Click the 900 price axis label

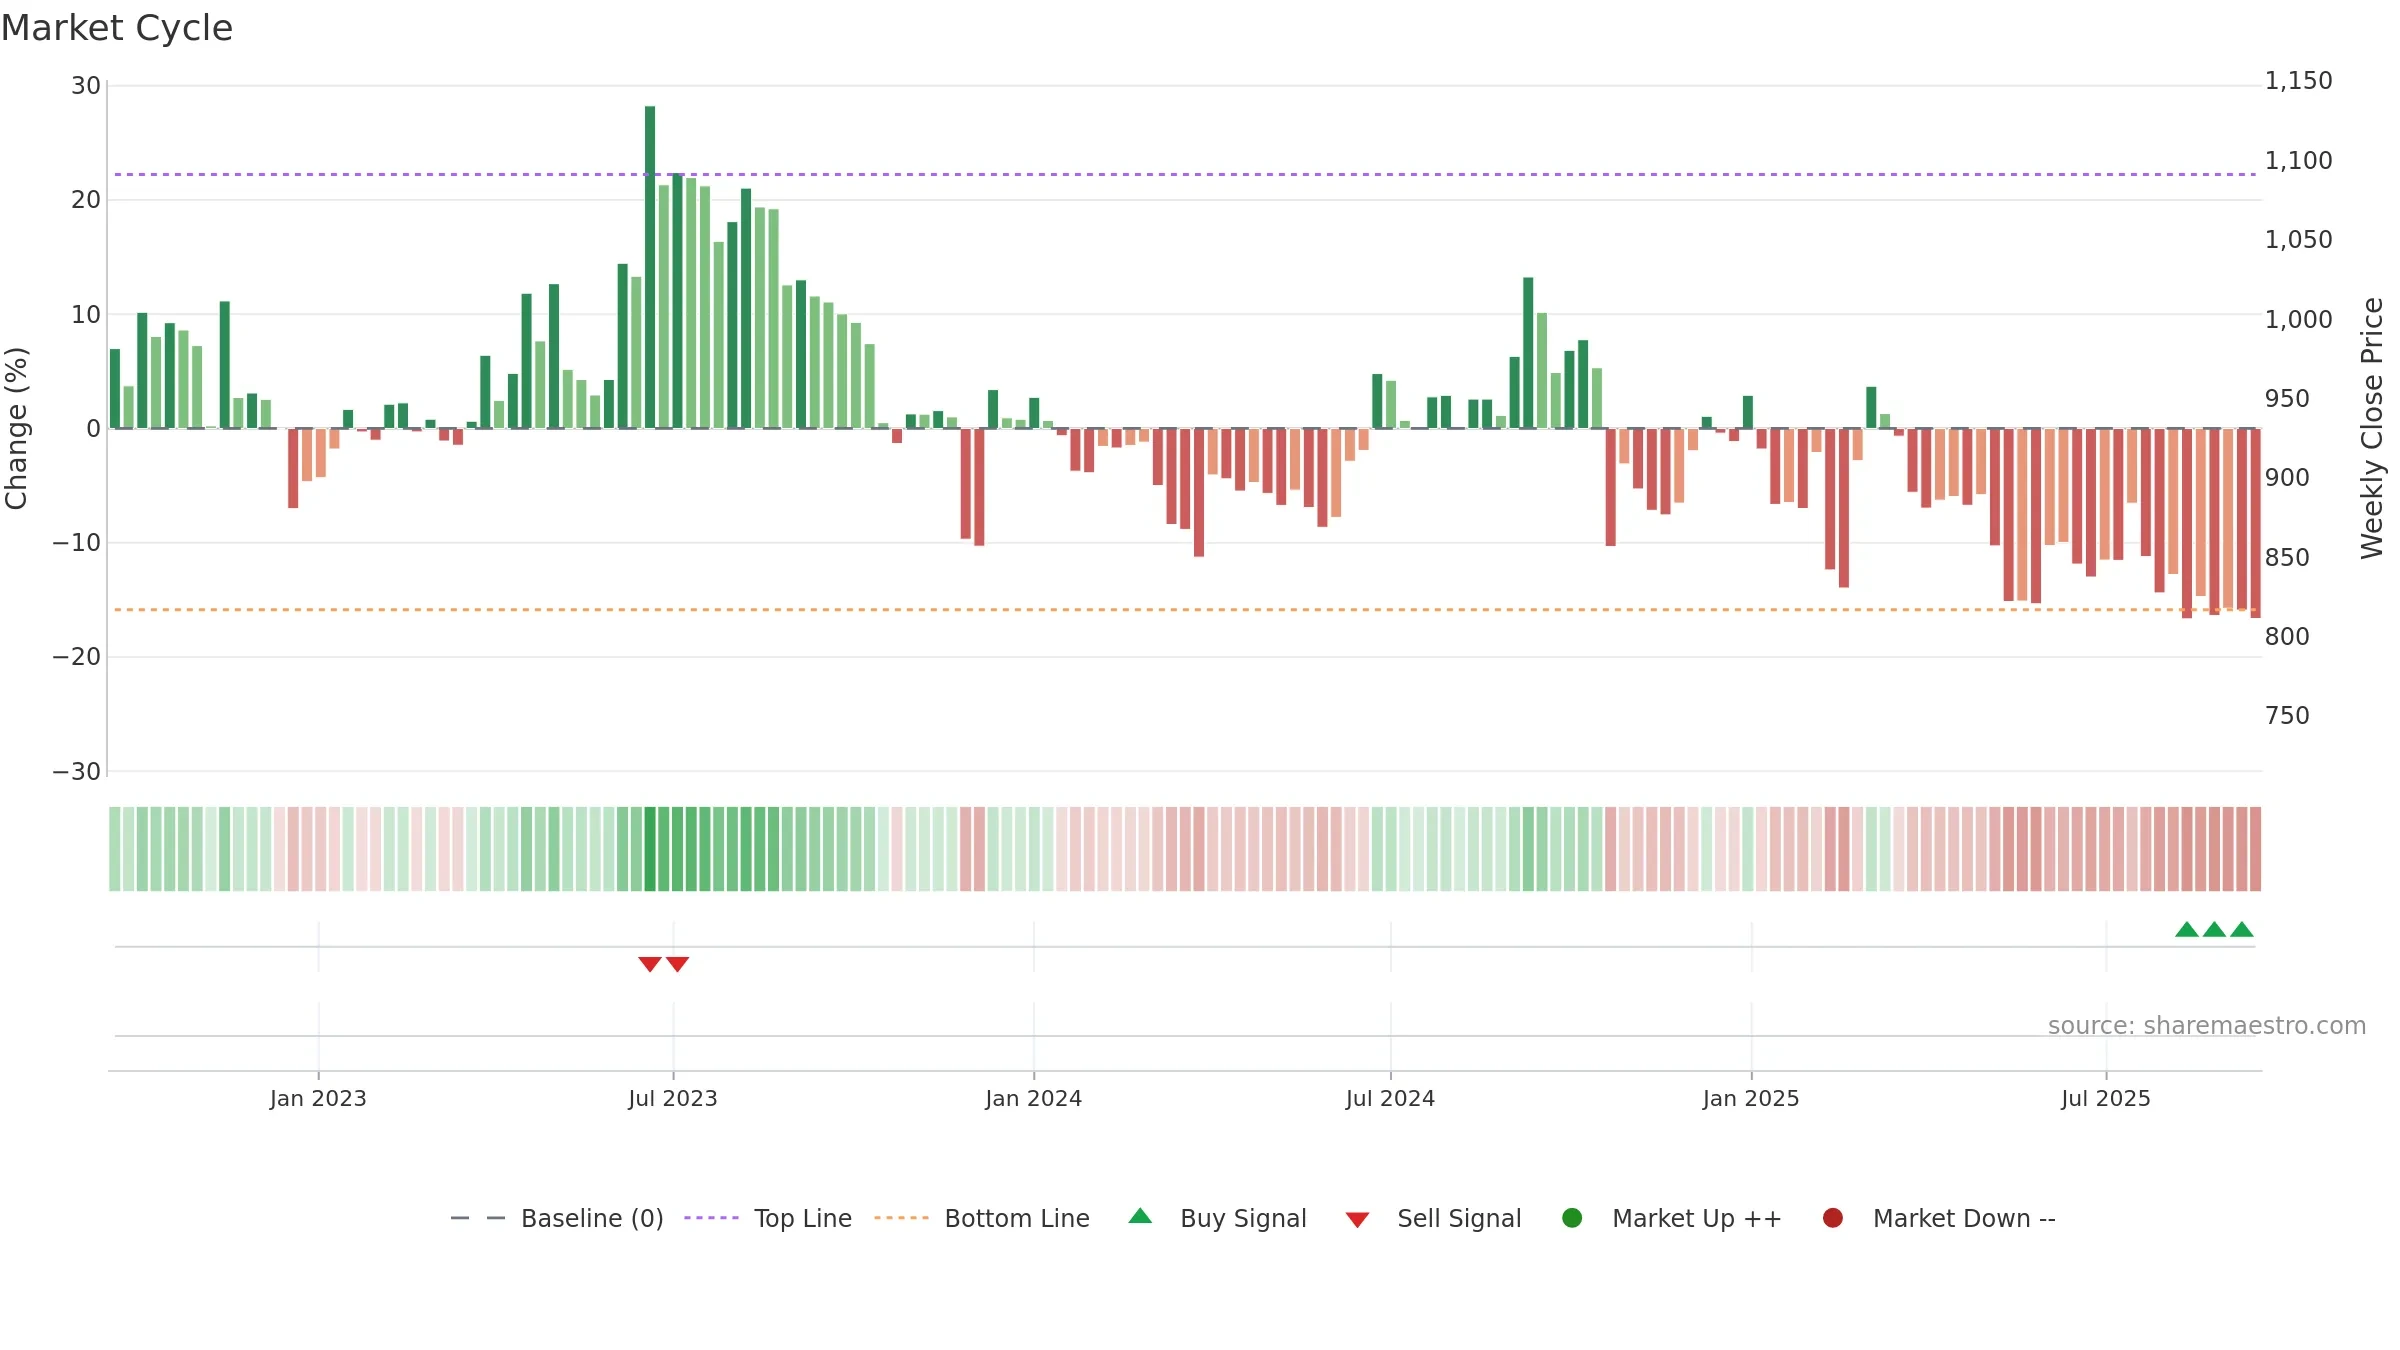[x=2287, y=478]
